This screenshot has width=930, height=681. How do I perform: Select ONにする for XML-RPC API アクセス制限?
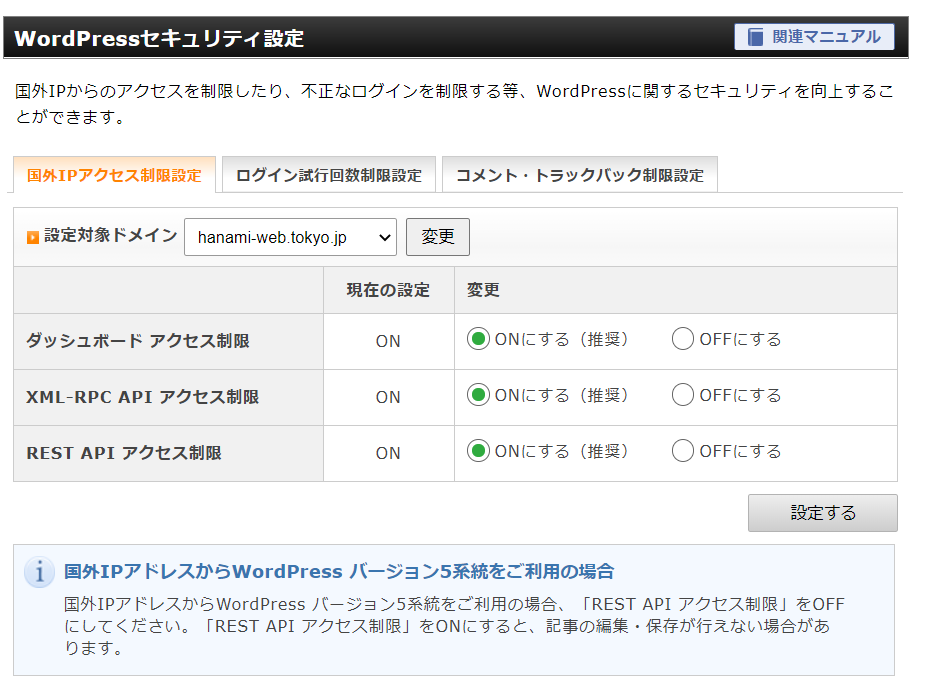478,394
